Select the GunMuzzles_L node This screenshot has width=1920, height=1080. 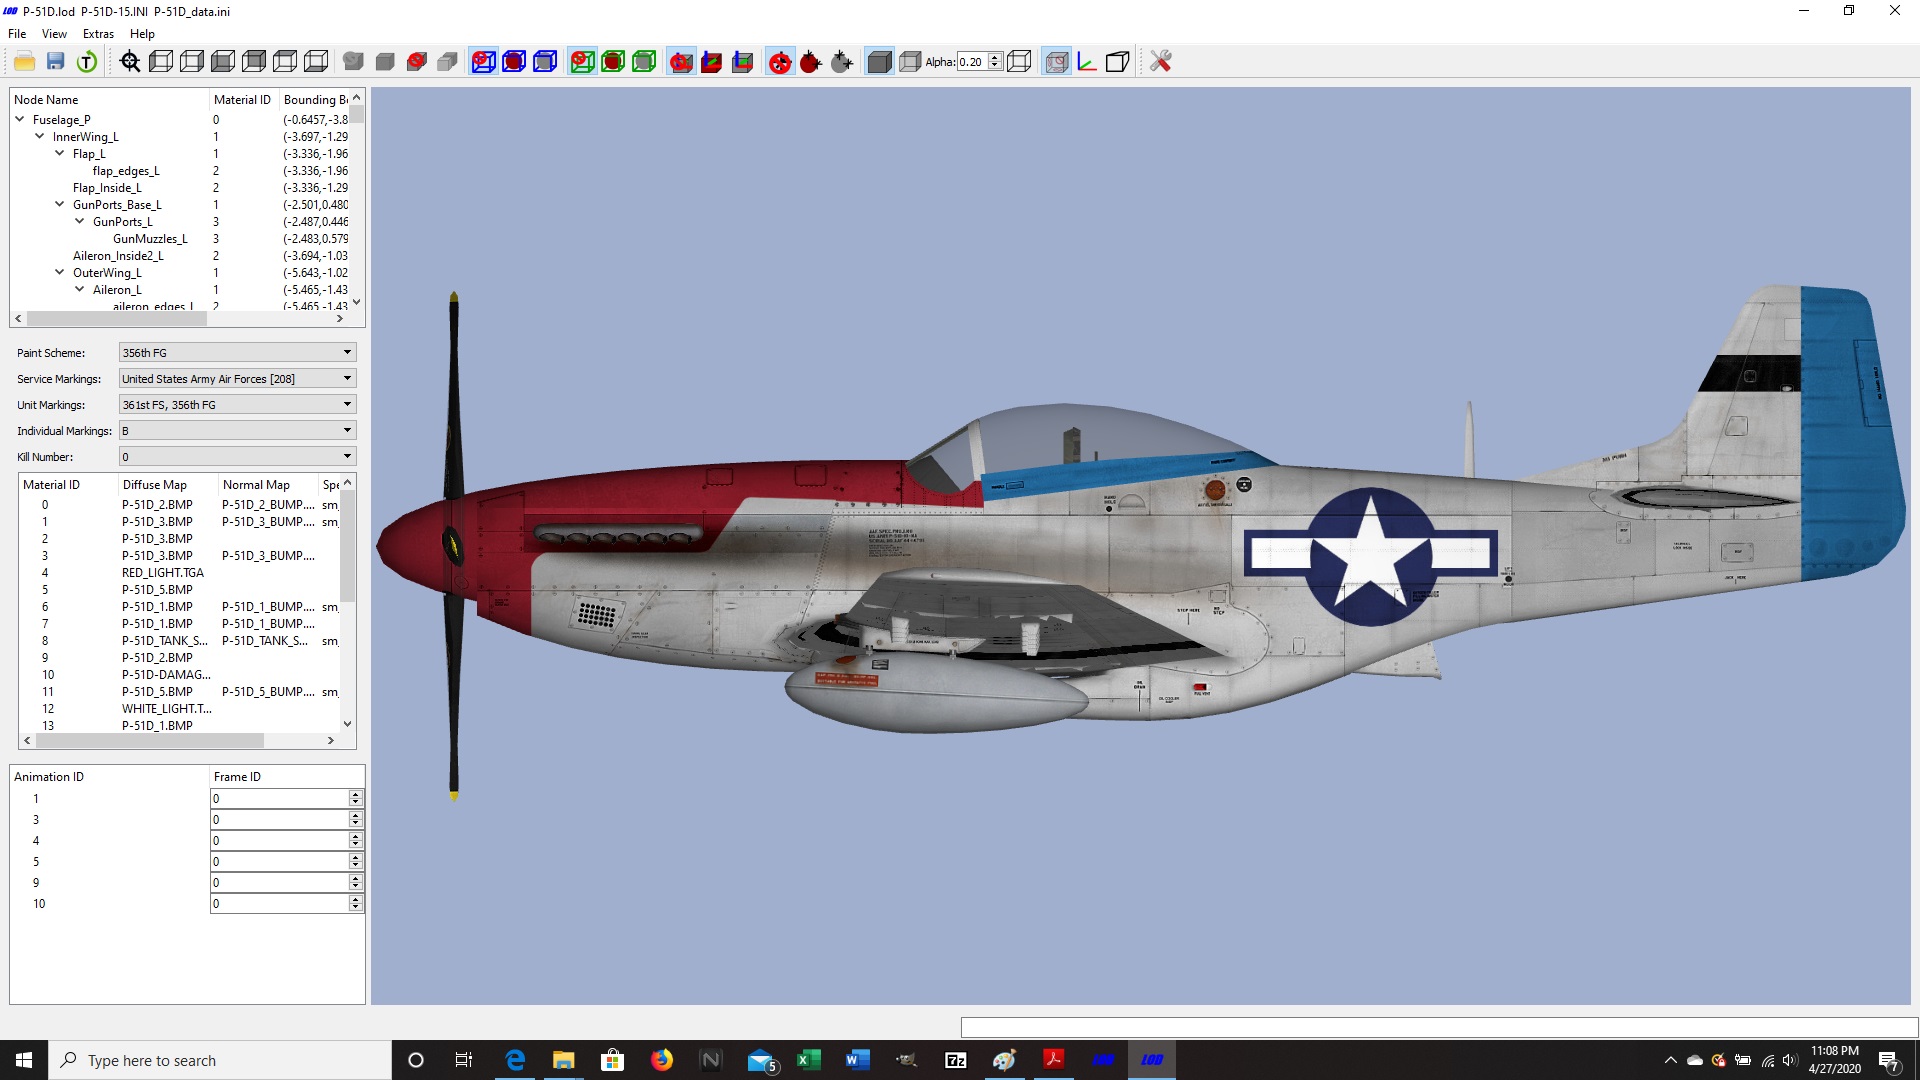point(150,239)
